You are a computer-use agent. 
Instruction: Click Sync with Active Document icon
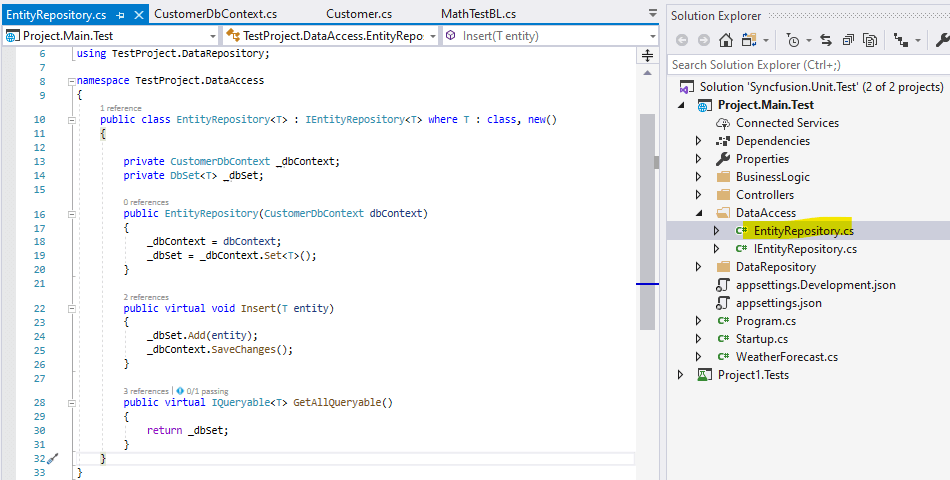(x=826, y=40)
